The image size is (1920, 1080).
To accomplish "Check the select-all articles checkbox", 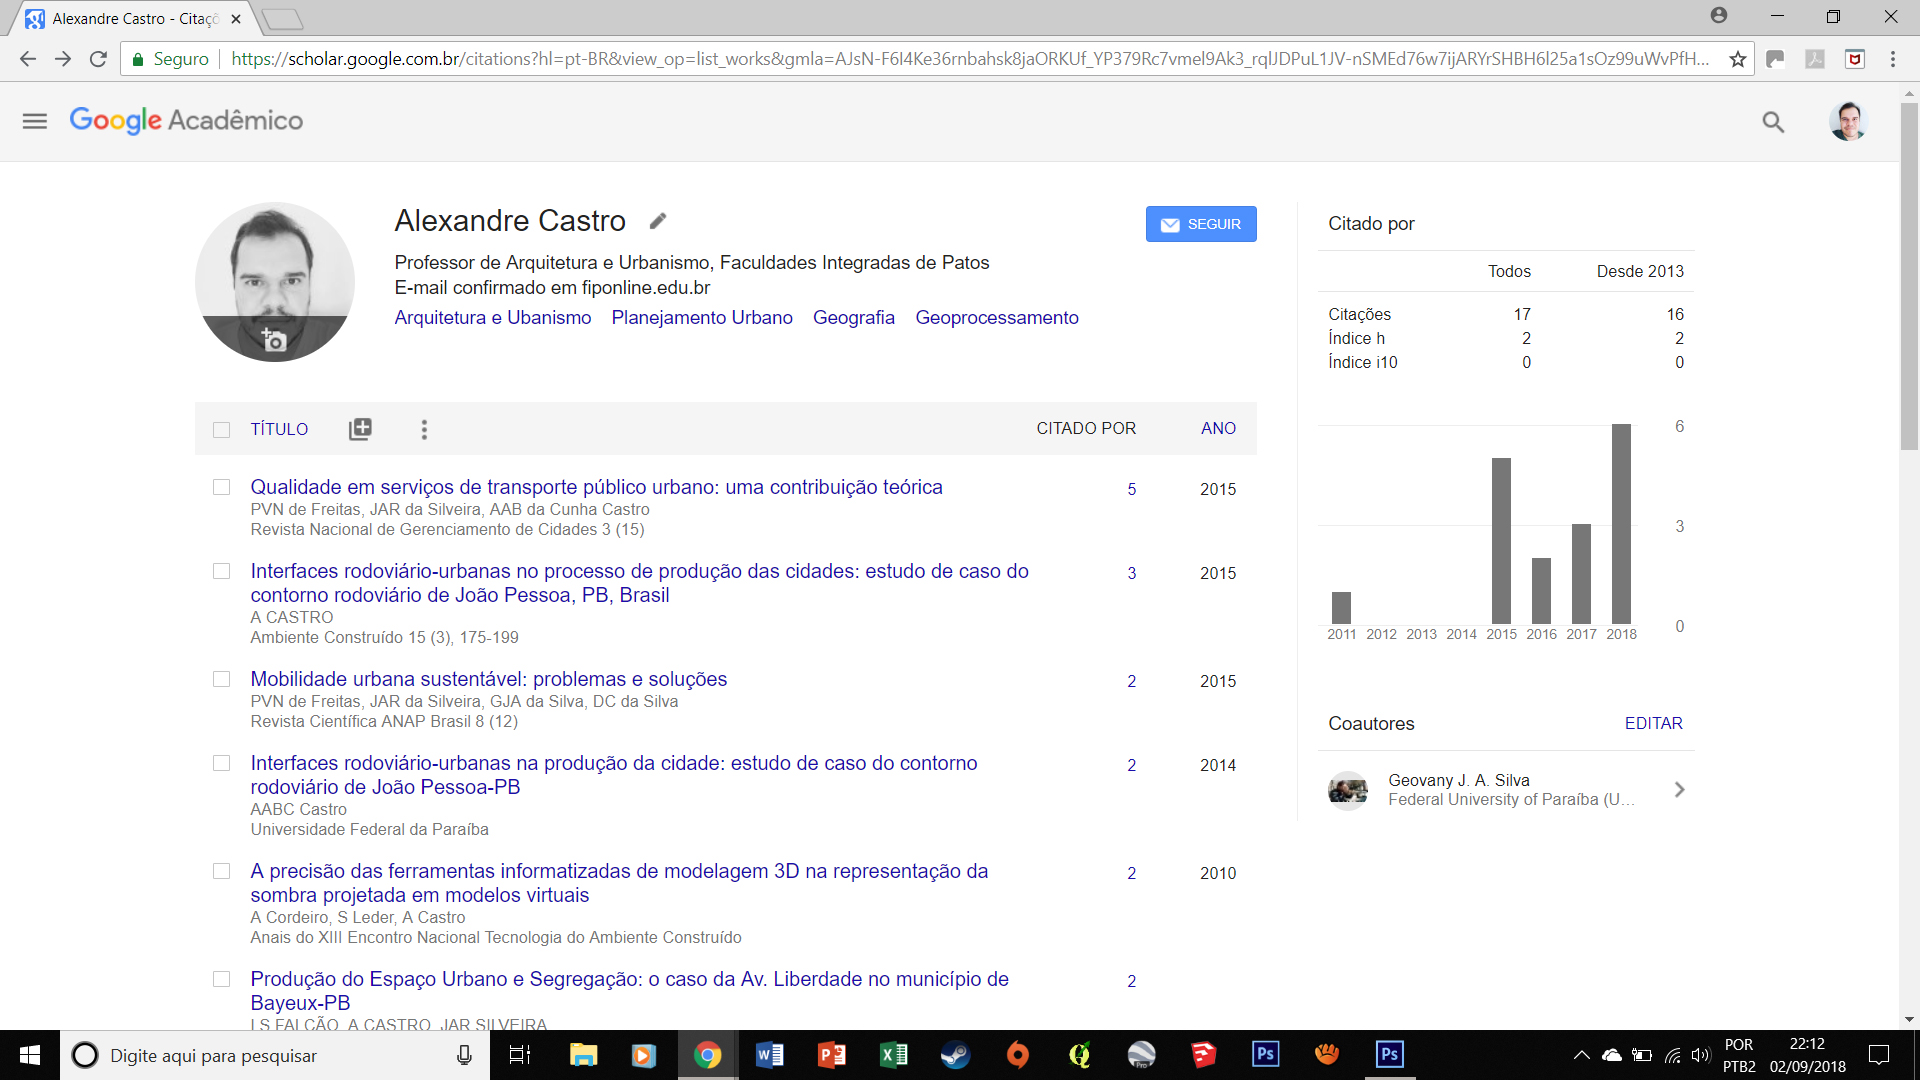I will coord(221,429).
